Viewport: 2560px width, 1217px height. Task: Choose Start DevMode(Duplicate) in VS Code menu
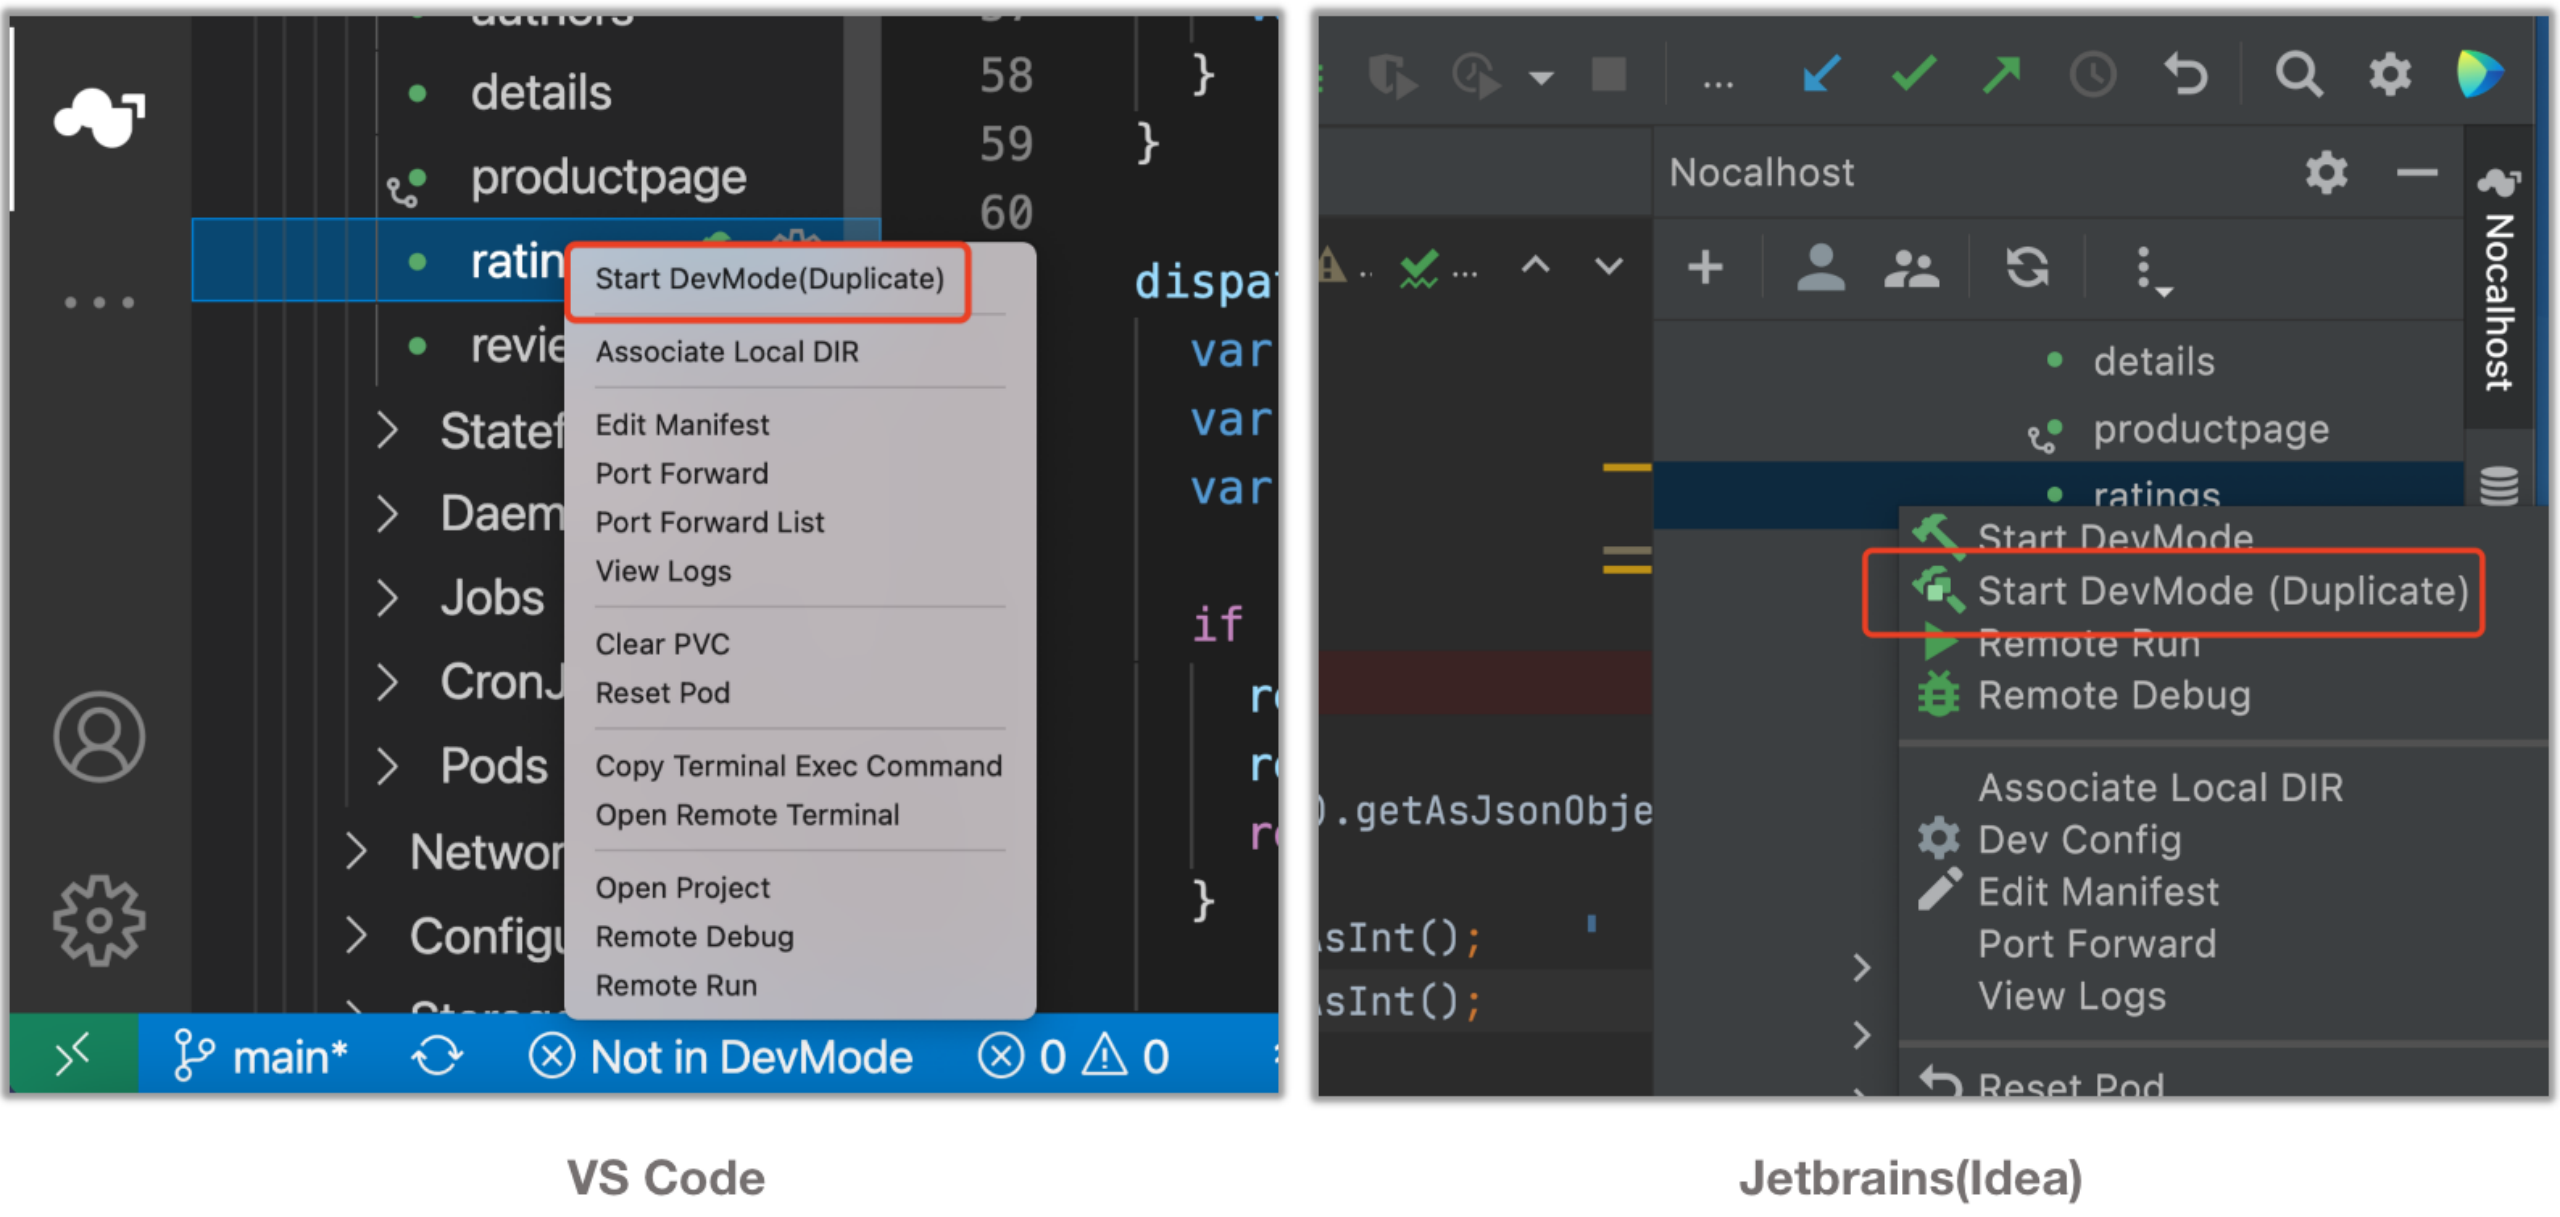coord(769,279)
